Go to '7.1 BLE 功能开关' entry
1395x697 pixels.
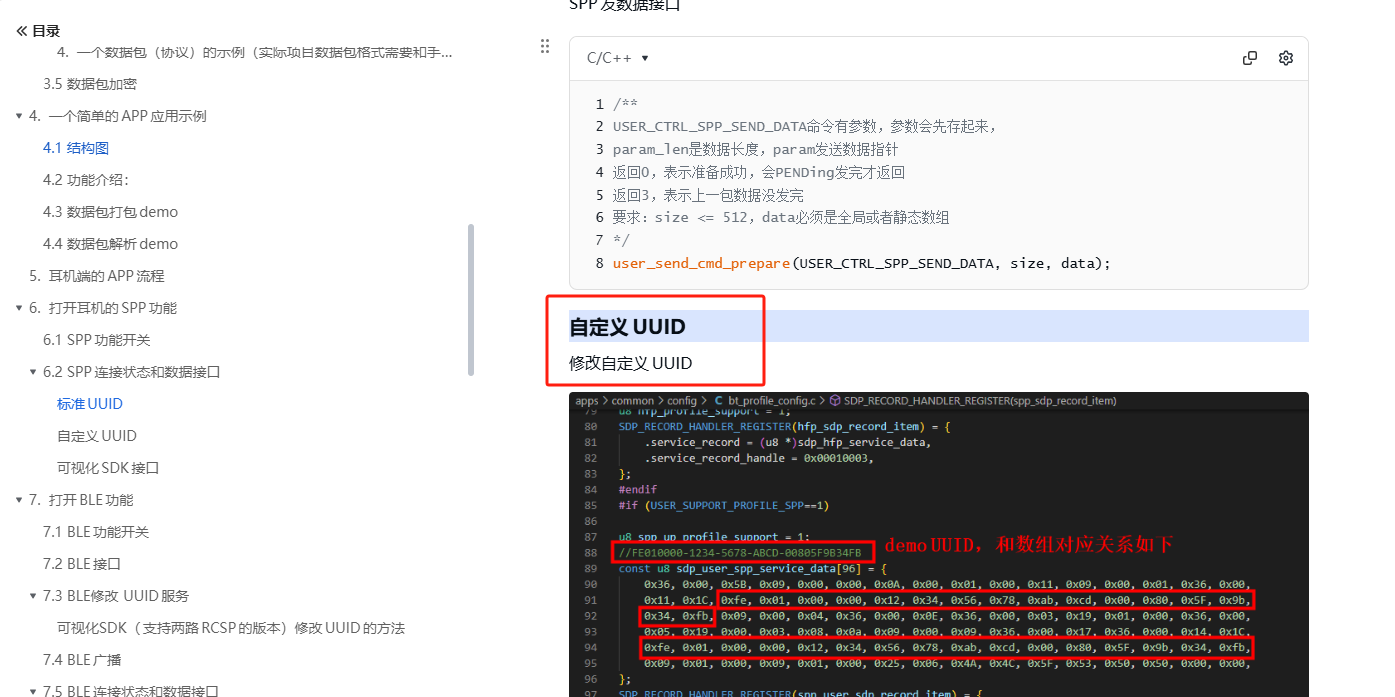(96, 532)
